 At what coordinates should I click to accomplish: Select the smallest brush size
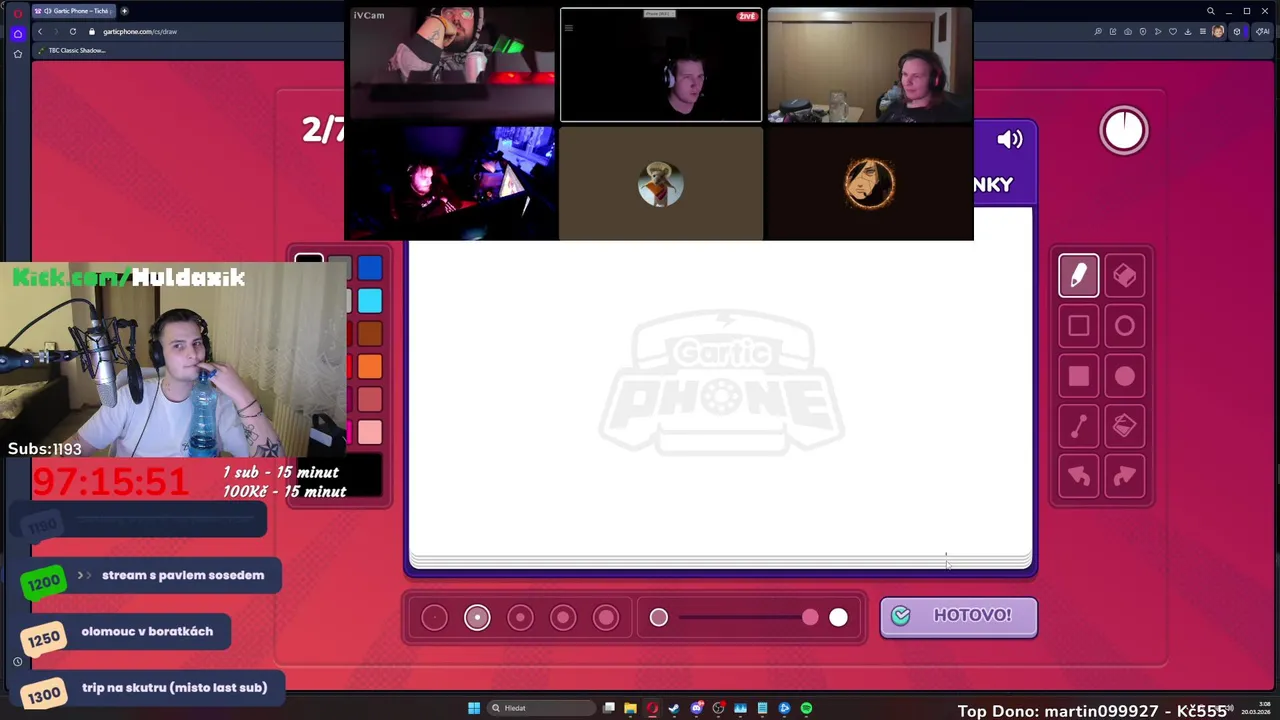coord(434,618)
